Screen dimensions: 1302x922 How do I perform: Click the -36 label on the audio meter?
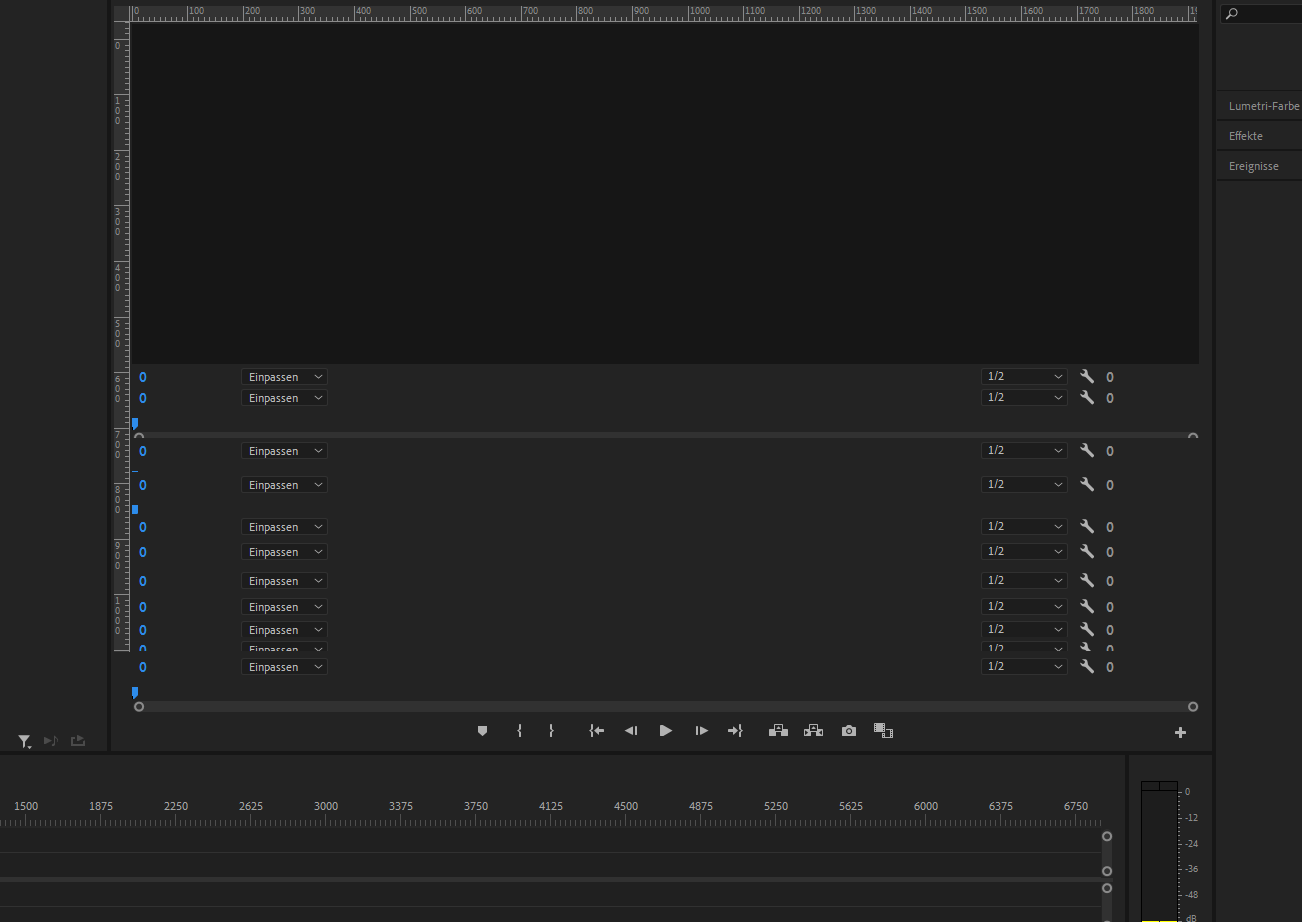point(1191,869)
